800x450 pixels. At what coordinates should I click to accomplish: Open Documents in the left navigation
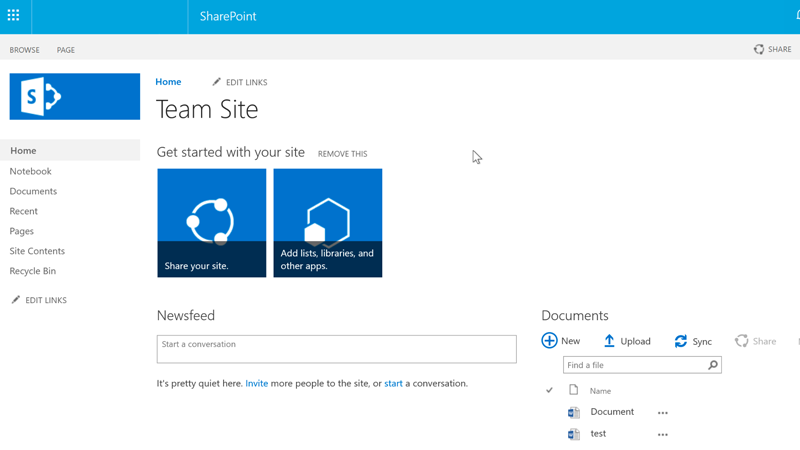tap(33, 191)
